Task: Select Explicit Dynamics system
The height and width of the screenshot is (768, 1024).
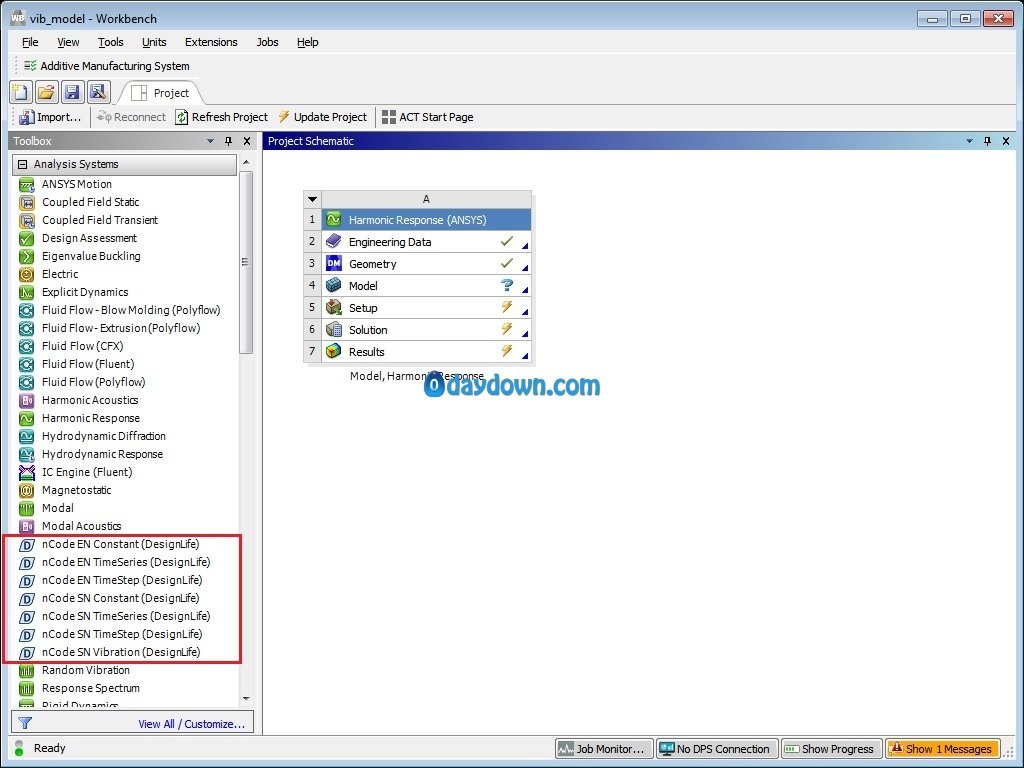Action: point(85,292)
